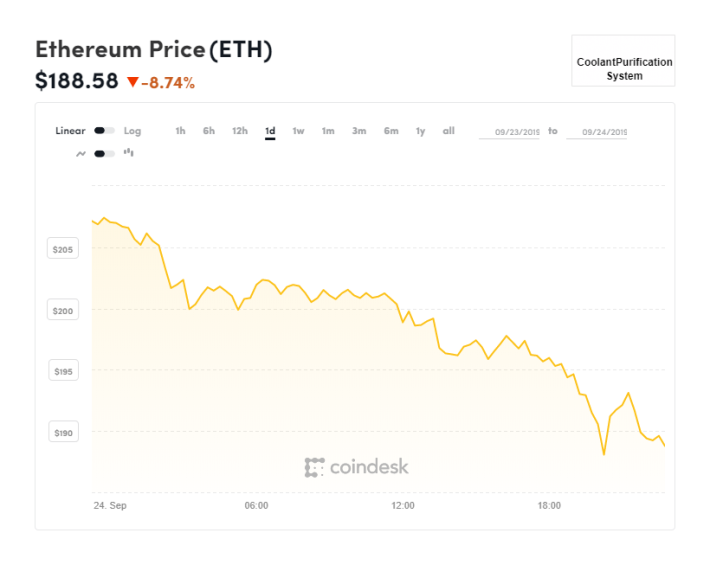This screenshot has height=565, width=710.
Task: Click the coindesk watermark logo
Action: click(x=357, y=467)
